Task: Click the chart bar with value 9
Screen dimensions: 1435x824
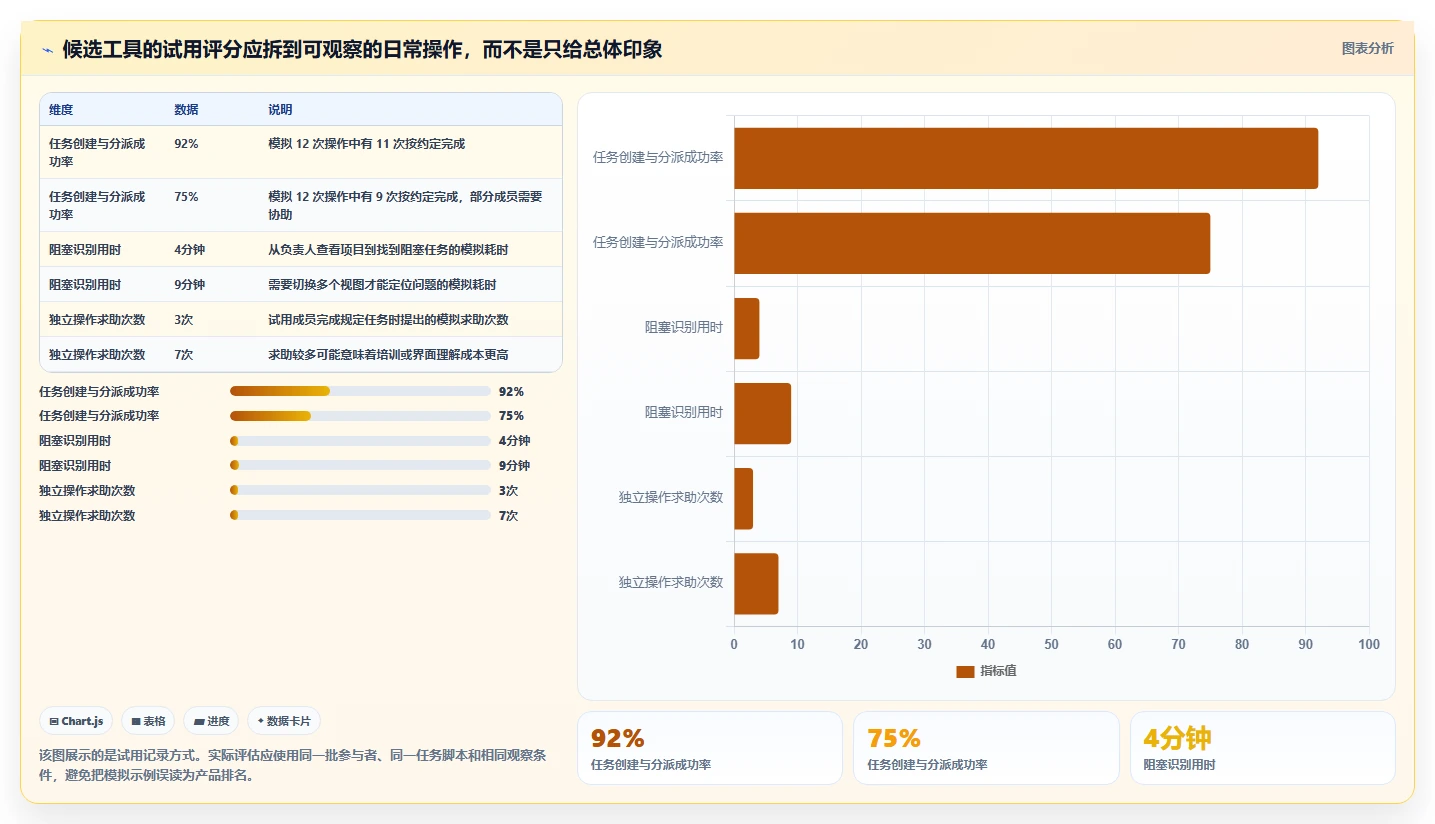Action: pos(763,413)
